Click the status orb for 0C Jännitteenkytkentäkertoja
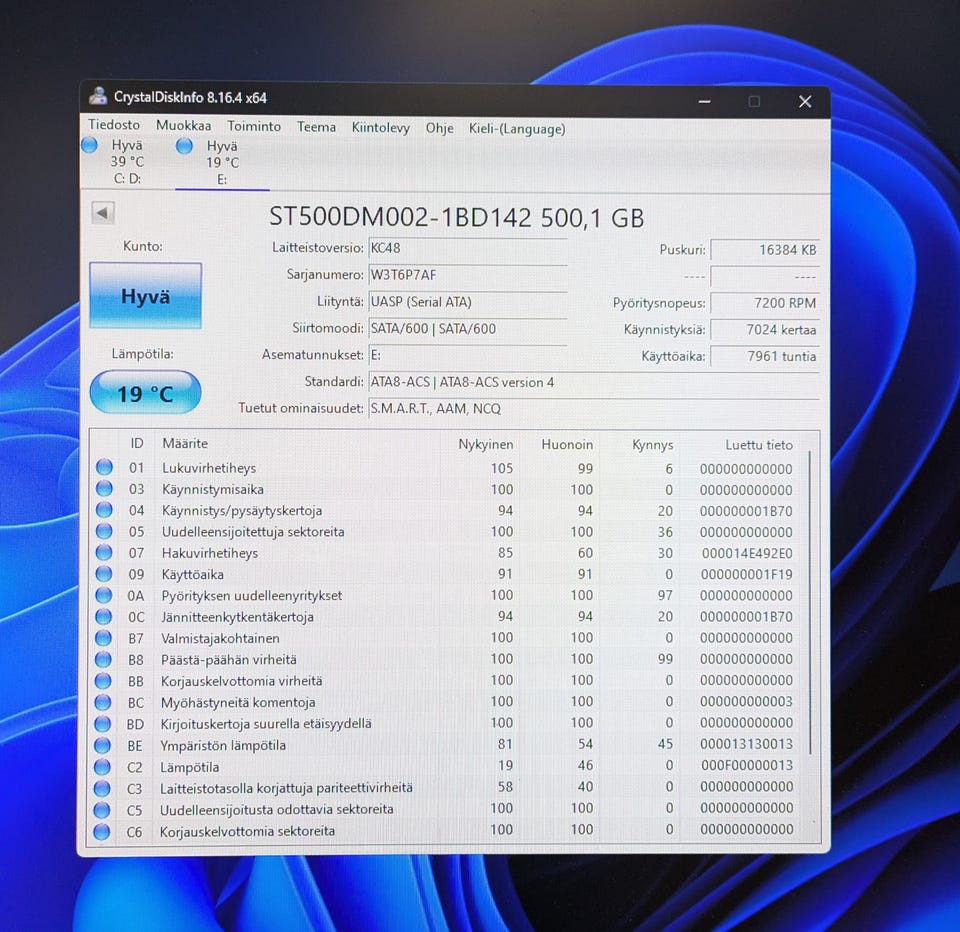This screenshot has width=960, height=932. click(x=103, y=616)
